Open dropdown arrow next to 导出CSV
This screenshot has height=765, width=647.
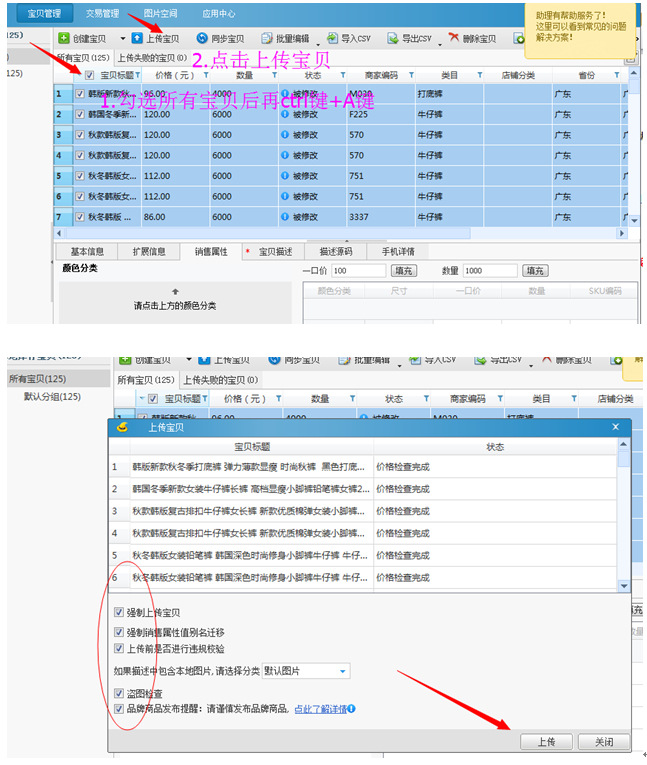(x=440, y=44)
